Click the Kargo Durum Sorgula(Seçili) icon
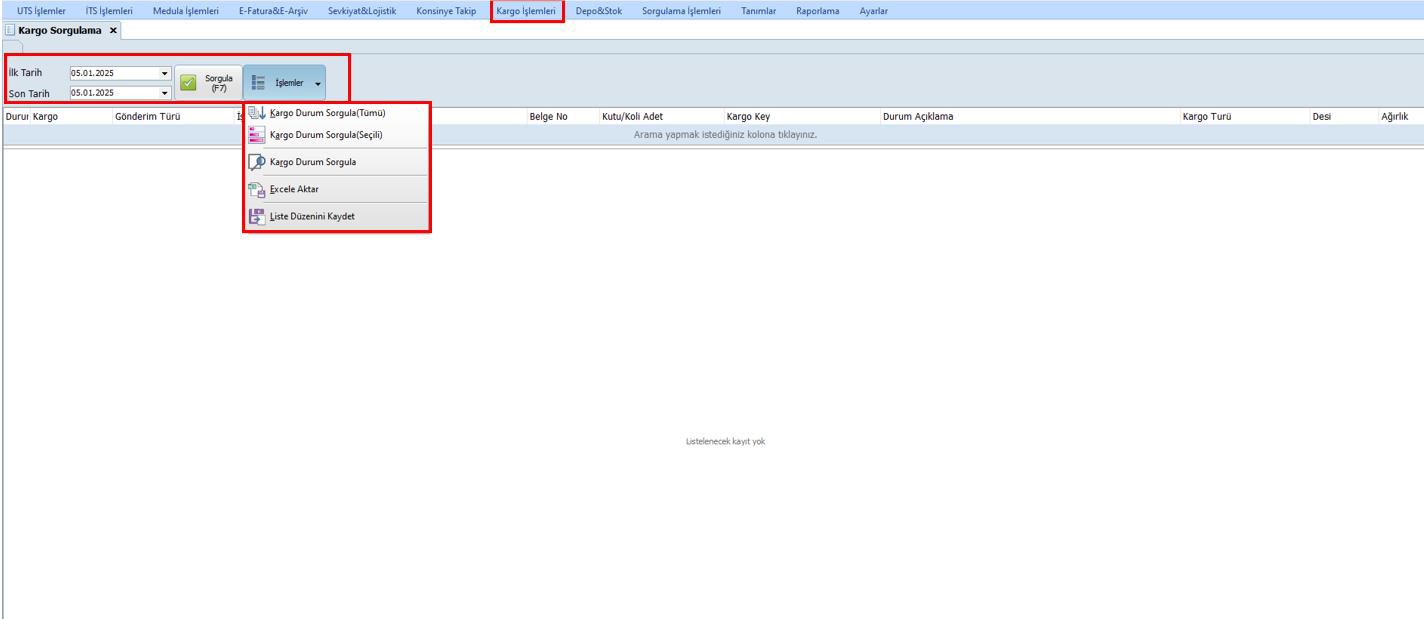Screen dimensions: 1424x619 point(256,135)
